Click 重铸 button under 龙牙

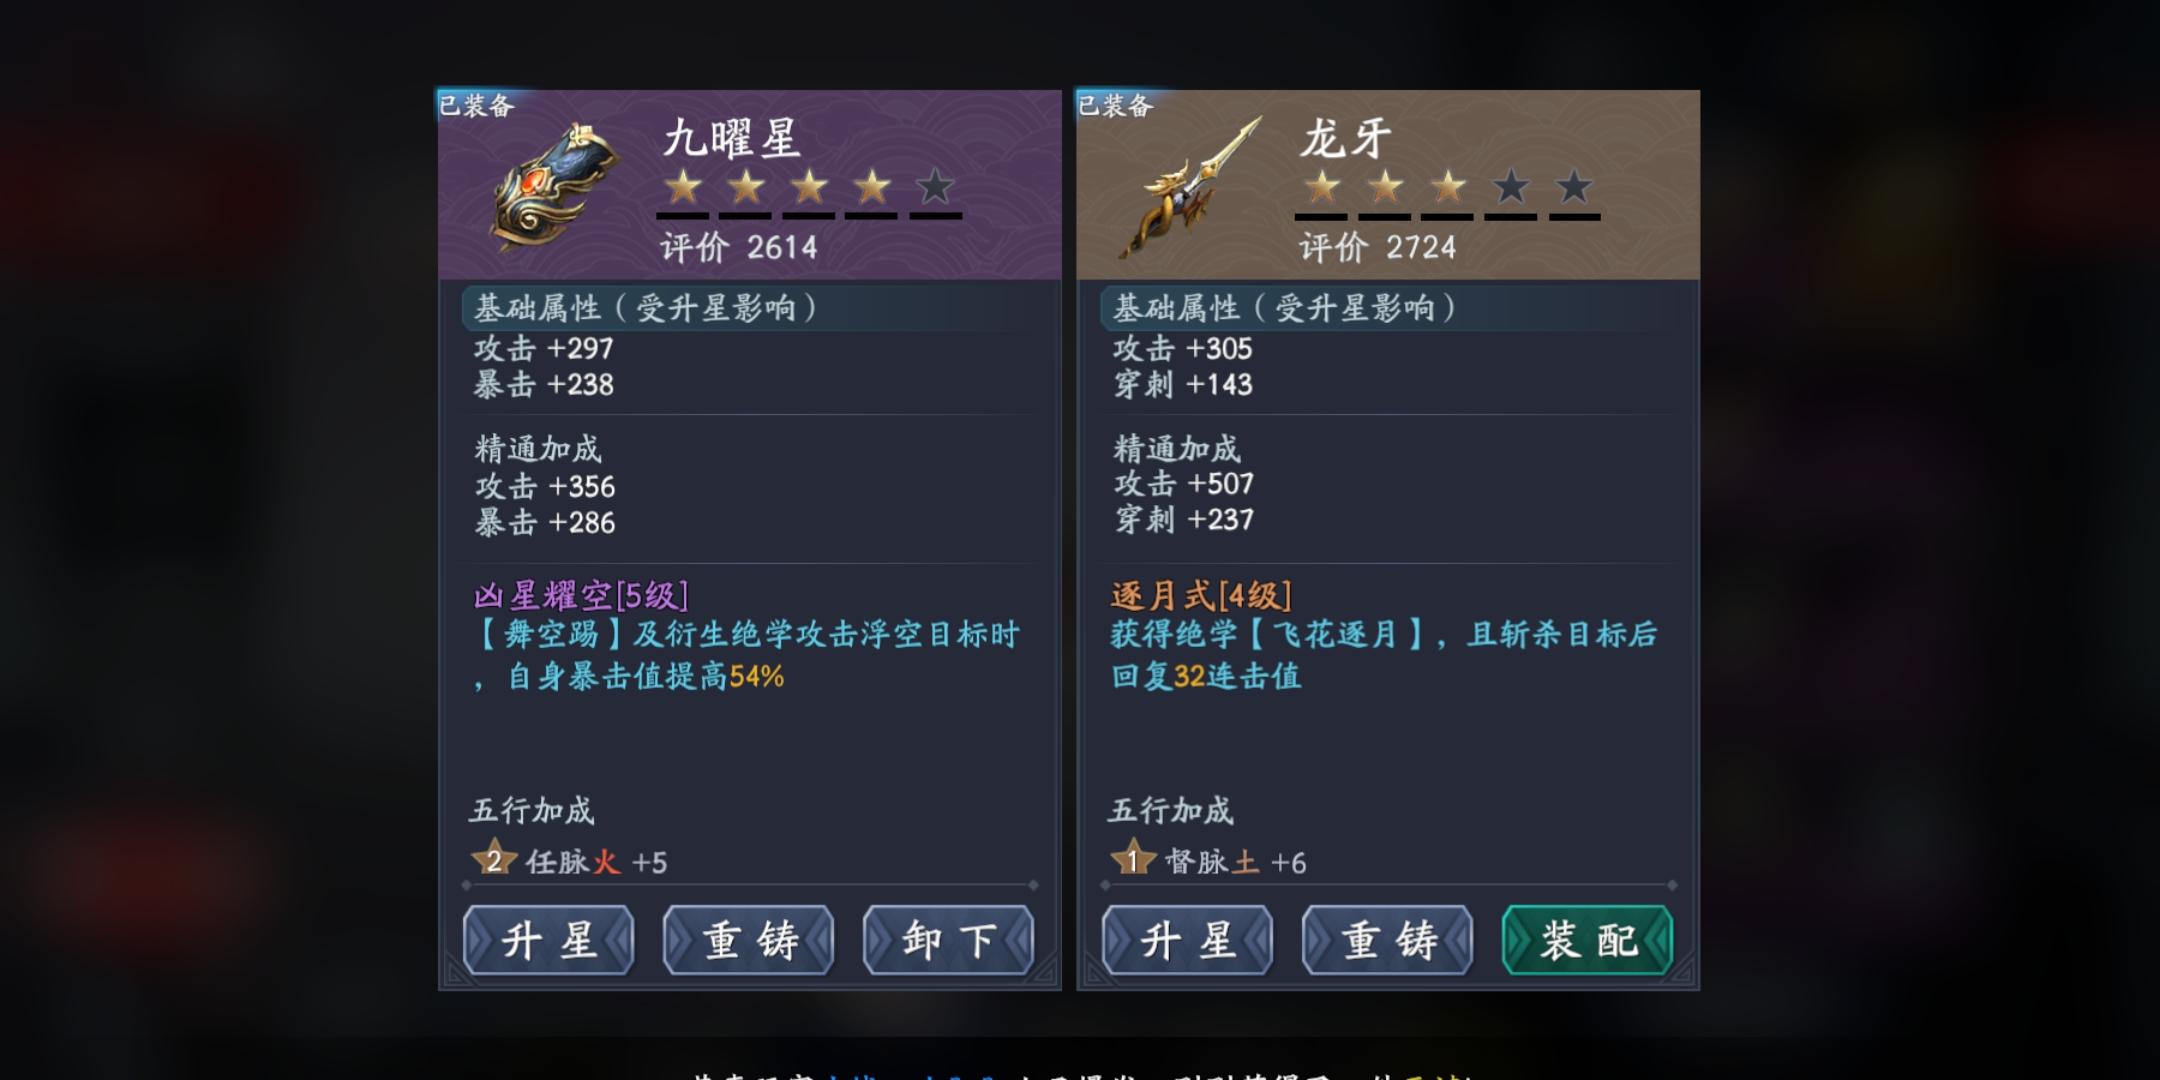(1388, 940)
